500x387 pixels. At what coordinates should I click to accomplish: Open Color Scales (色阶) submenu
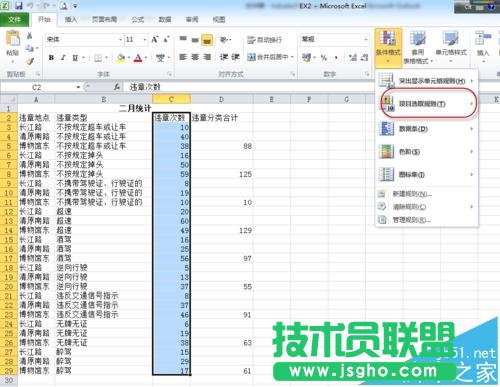pyautogui.click(x=427, y=152)
